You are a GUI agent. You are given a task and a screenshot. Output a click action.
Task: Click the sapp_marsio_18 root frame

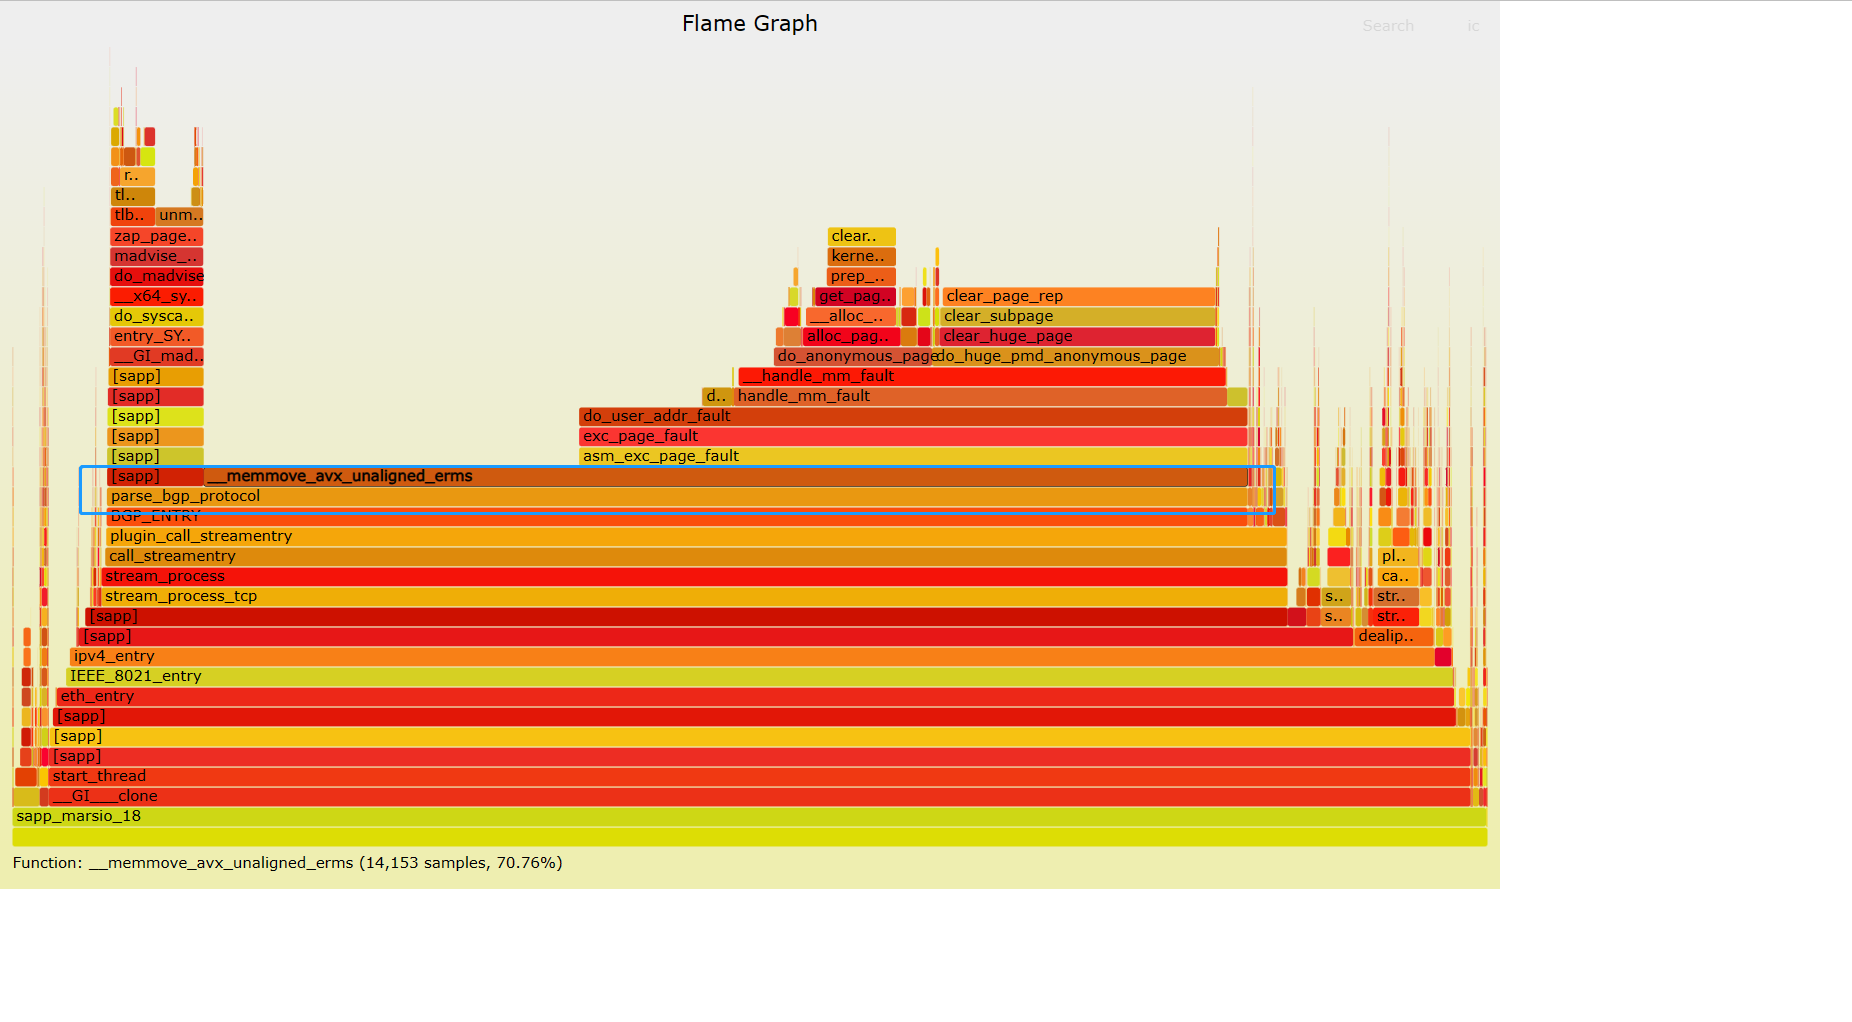[x=749, y=816]
